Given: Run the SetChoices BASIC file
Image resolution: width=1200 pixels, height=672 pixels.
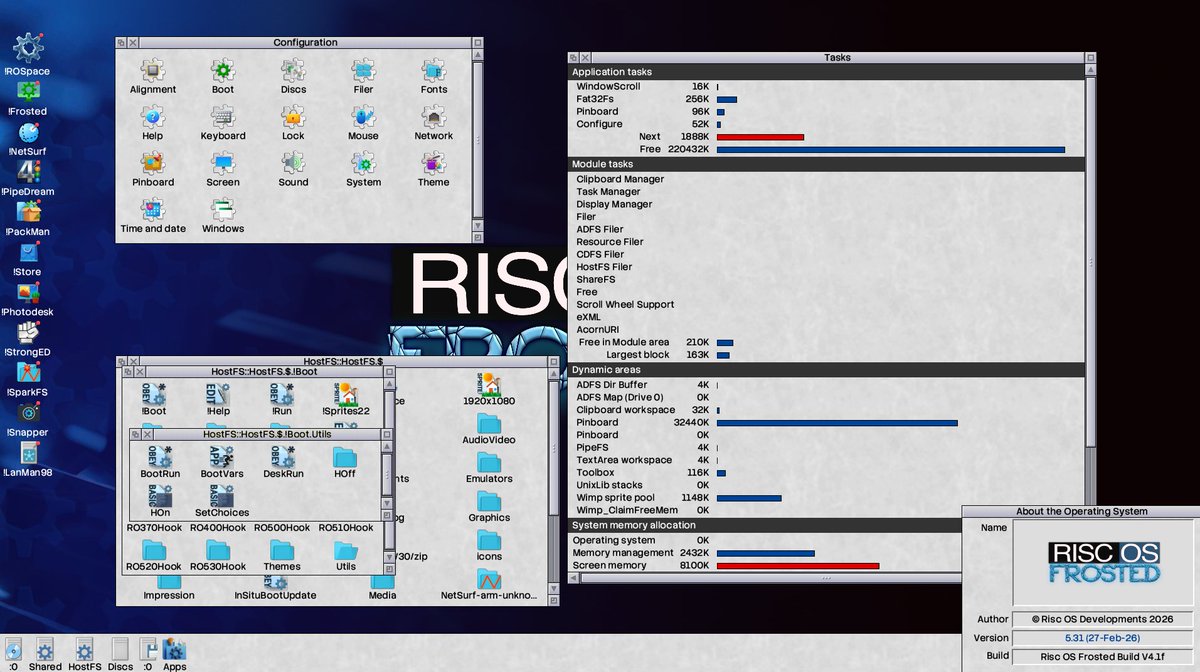Looking at the screenshot, I should [222, 497].
